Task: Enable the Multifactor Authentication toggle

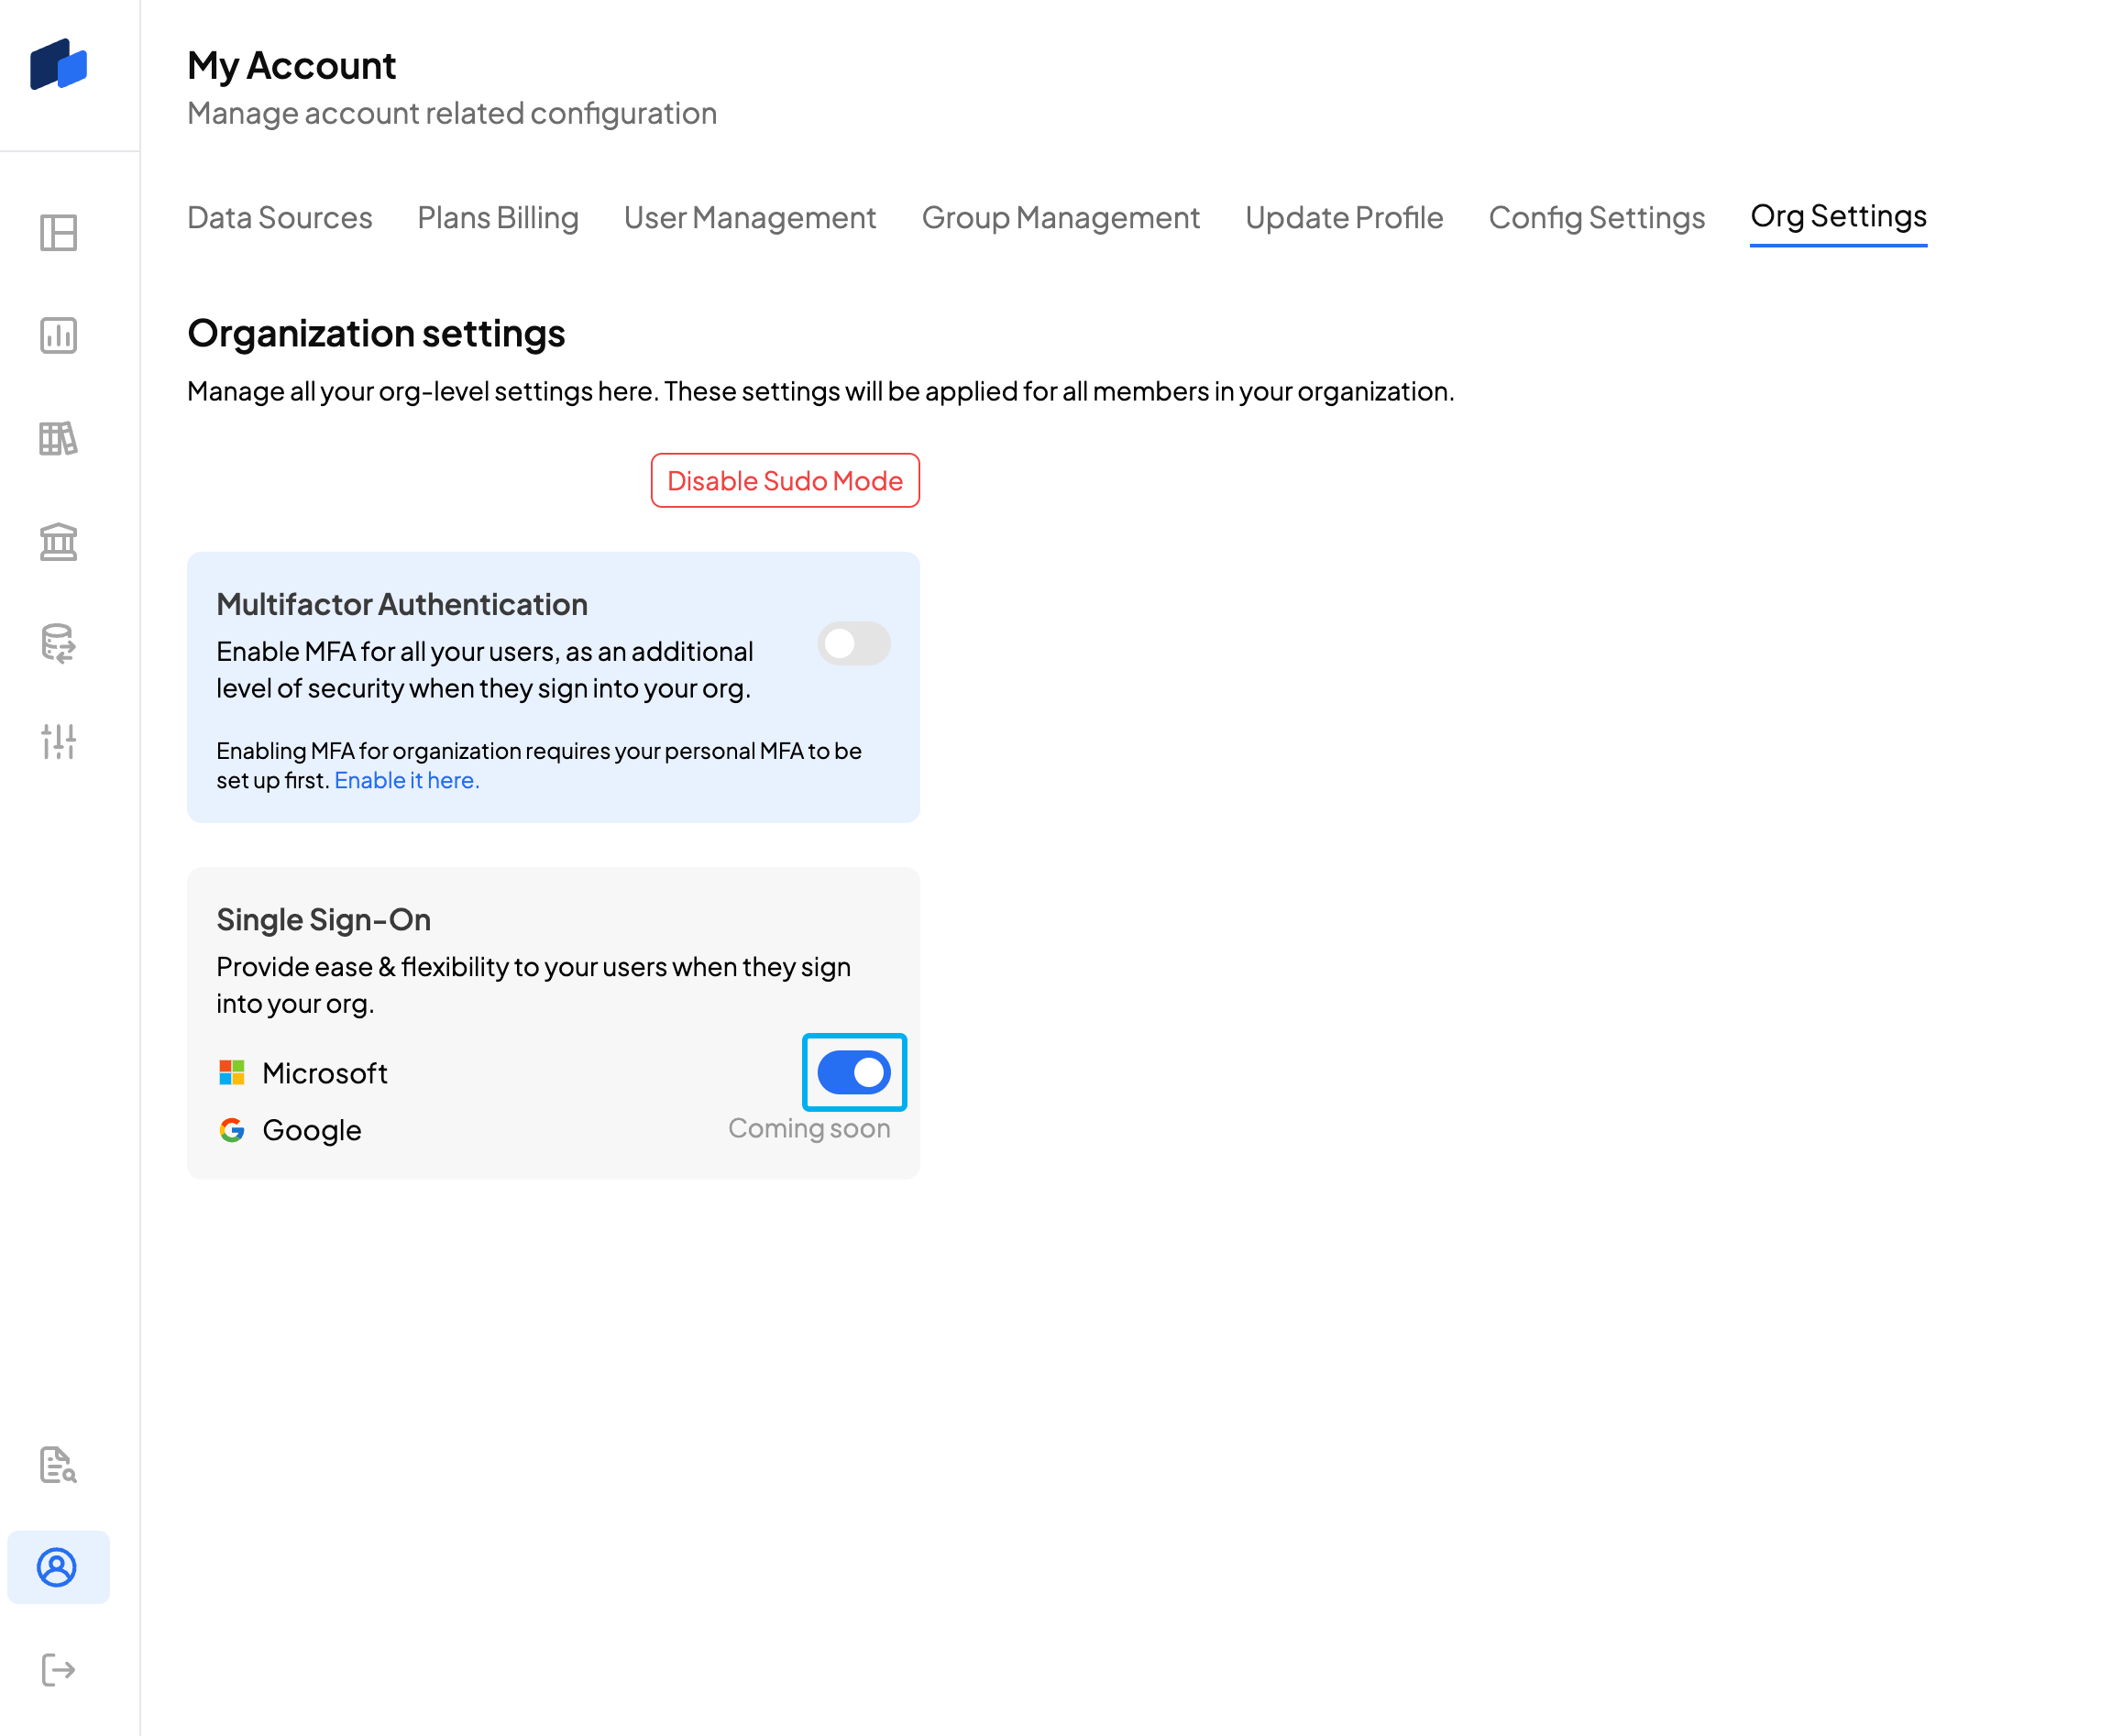Action: [853, 643]
